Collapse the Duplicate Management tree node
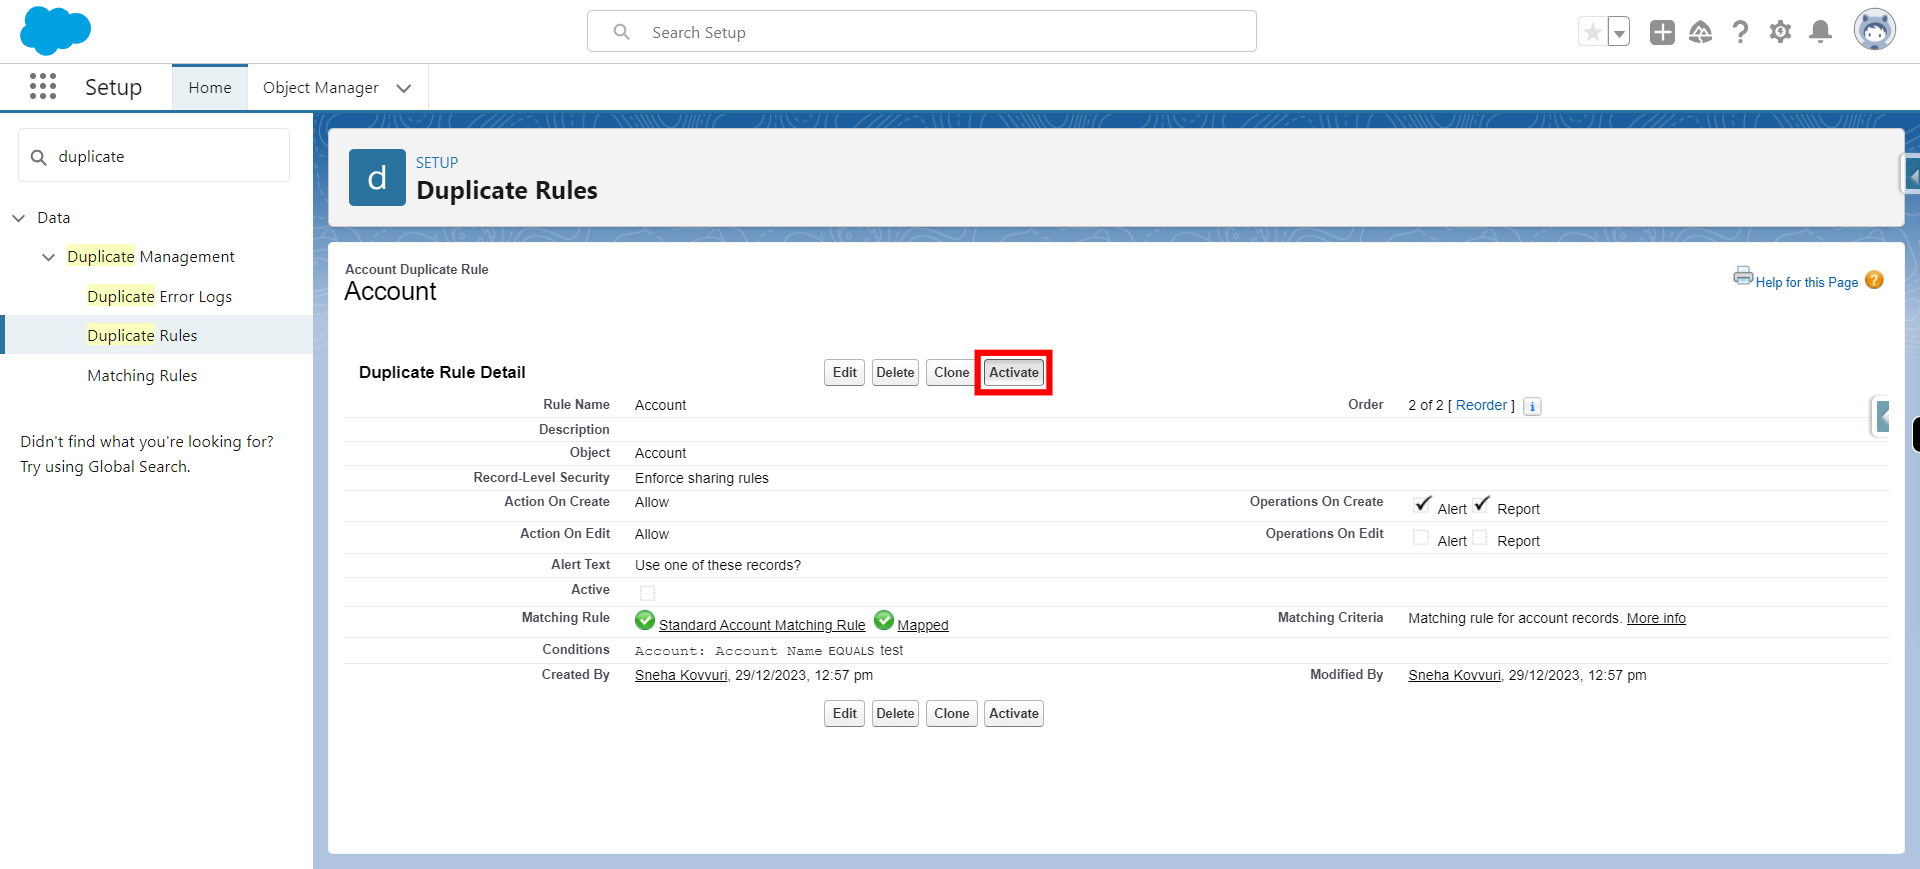Image resolution: width=1920 pixels, height=869 pixels. 48,257
